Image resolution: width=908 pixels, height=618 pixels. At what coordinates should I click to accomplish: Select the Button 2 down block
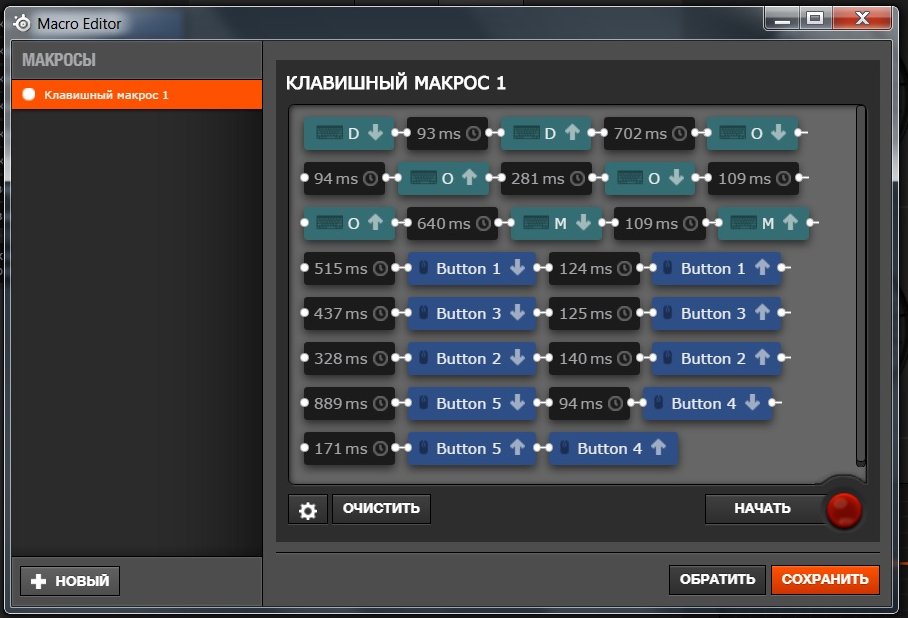point(472,359)
